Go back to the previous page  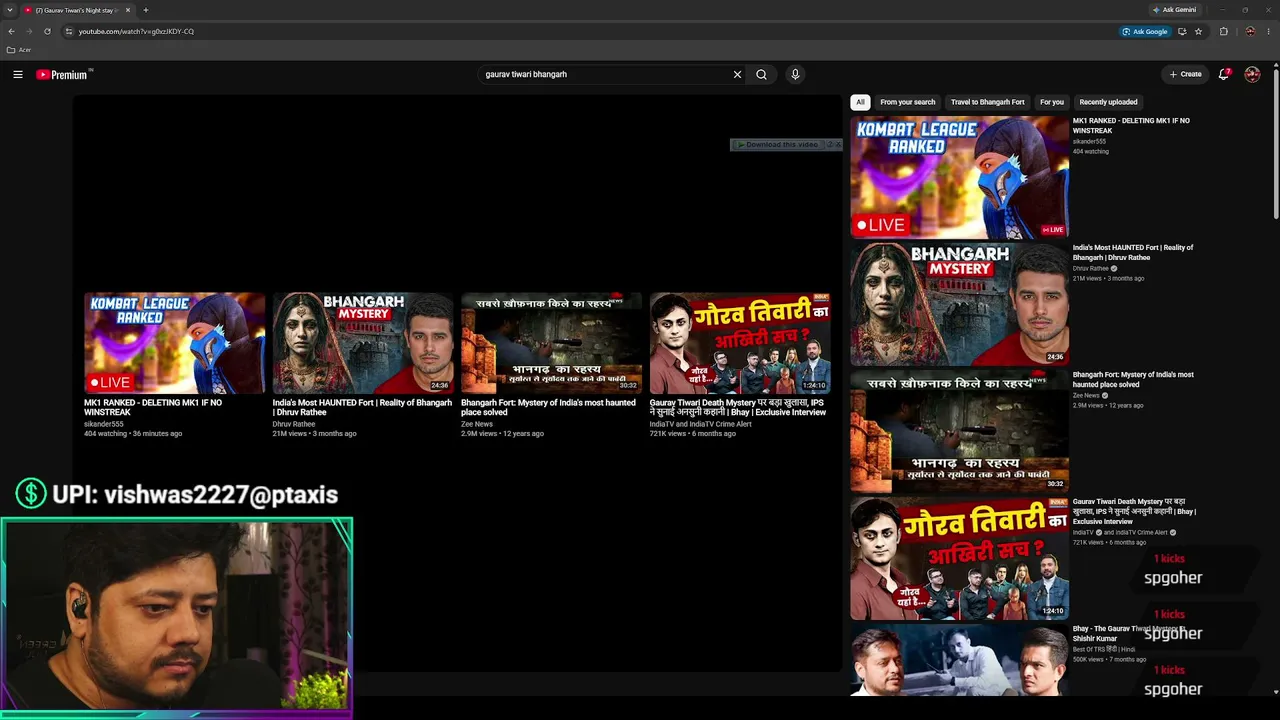point(11,31)
